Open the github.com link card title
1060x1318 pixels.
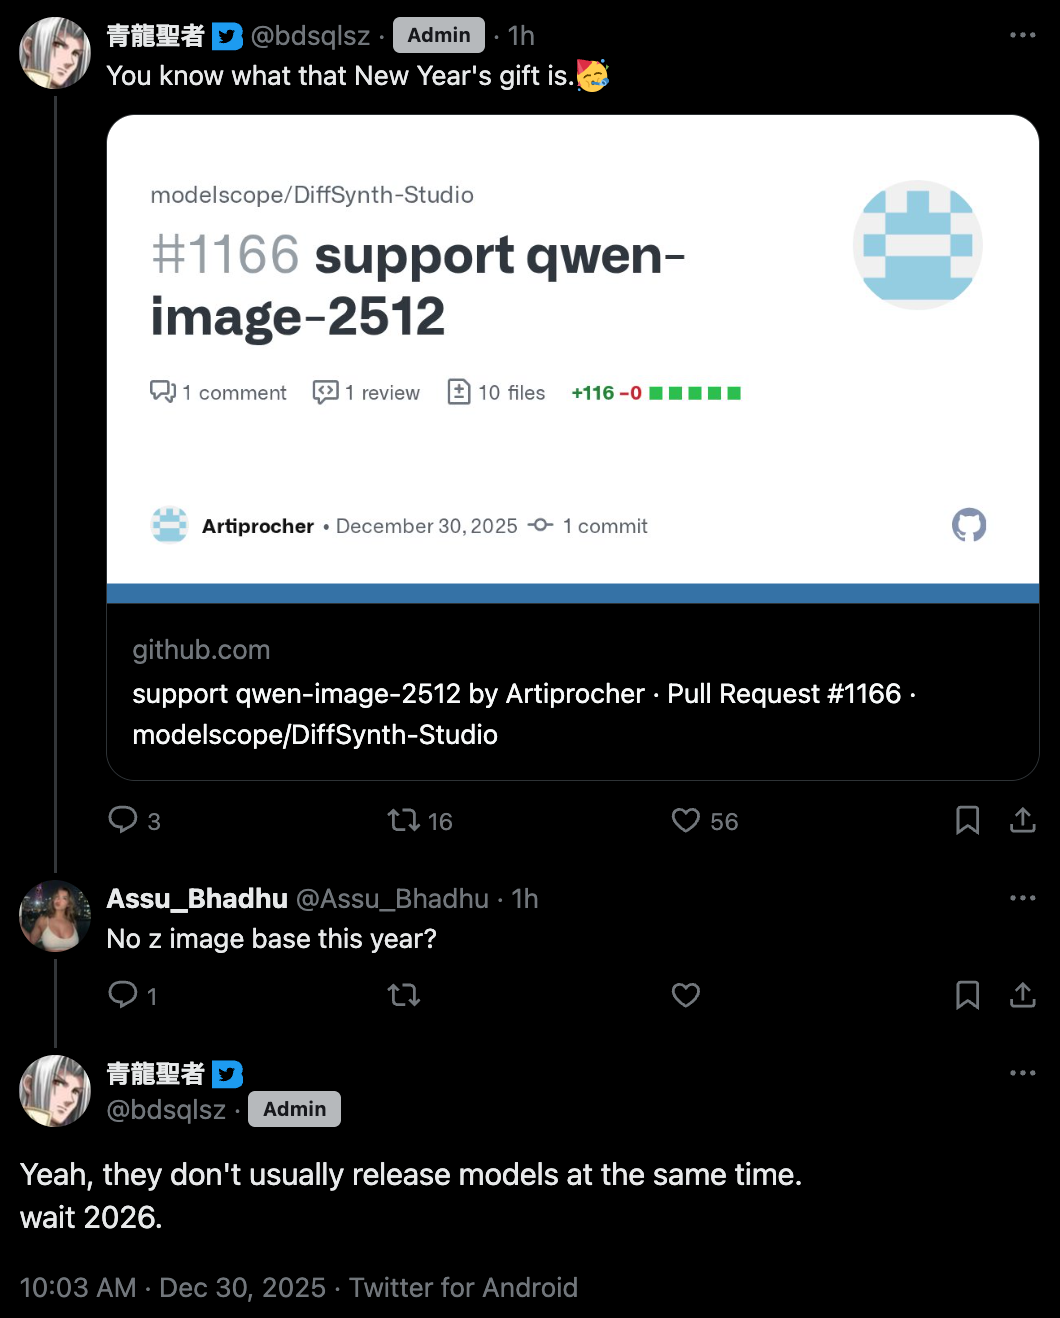pos(524,714)
